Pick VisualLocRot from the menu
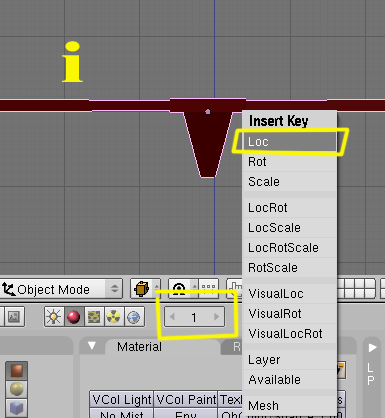Image resolution: width=385 pixels, height=418 pixels. coord(290,334)
